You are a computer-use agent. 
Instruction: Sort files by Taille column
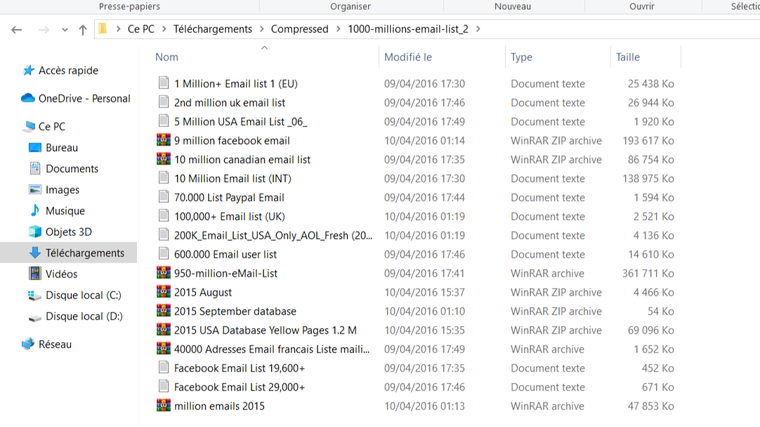point(628,57)
